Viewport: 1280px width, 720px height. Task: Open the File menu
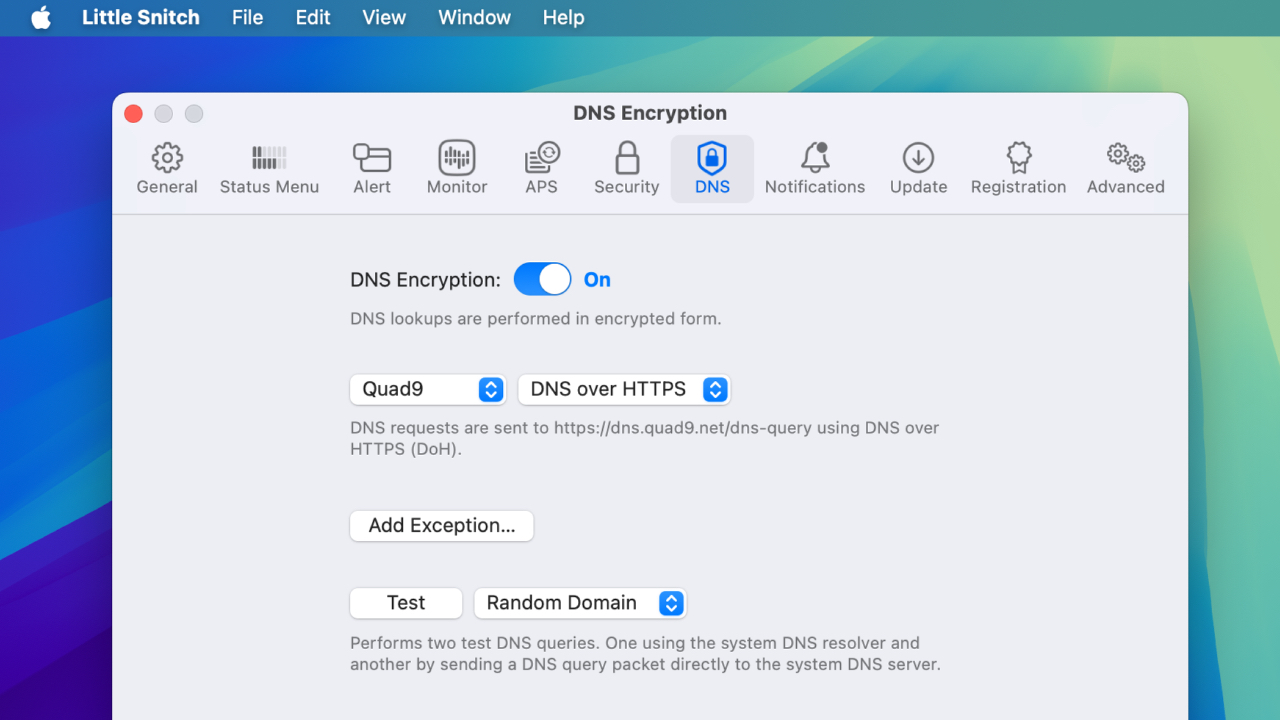[x=247, y=18]
